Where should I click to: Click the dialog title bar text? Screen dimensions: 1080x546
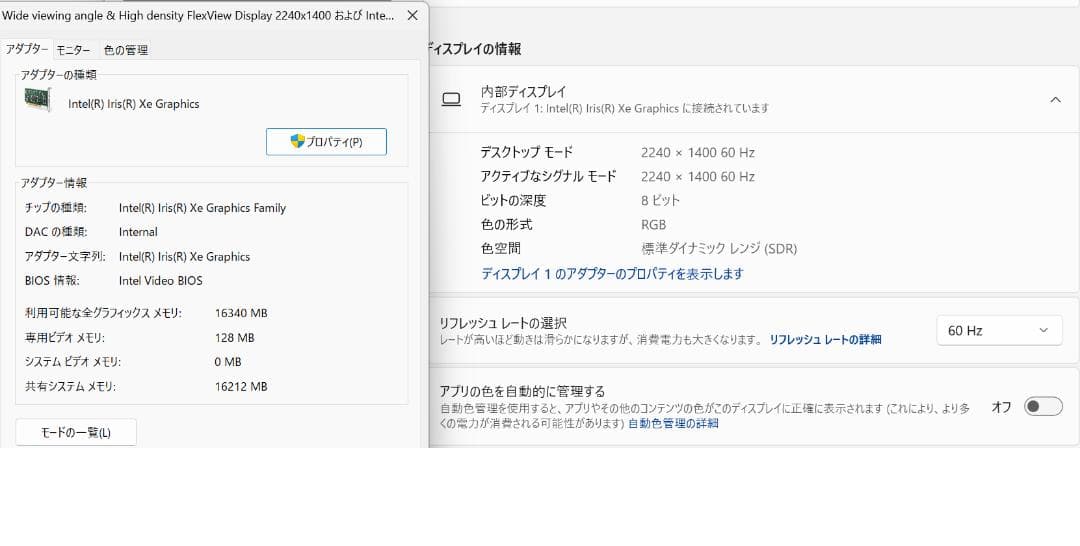pos(198,15)
